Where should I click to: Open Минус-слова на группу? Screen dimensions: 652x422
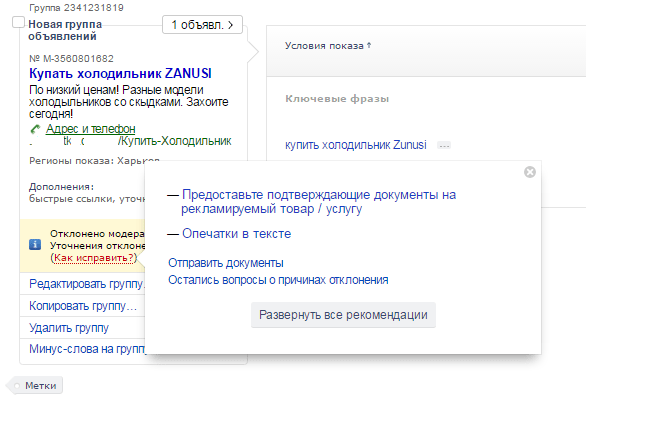86,349
